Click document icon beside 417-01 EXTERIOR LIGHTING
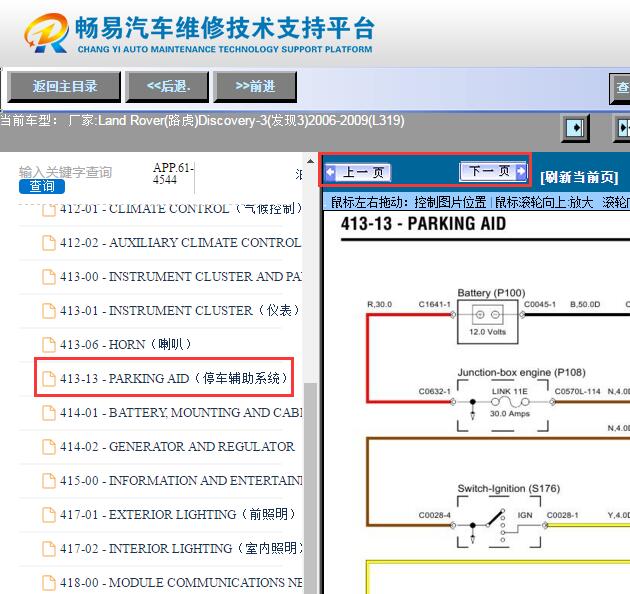 49,515
